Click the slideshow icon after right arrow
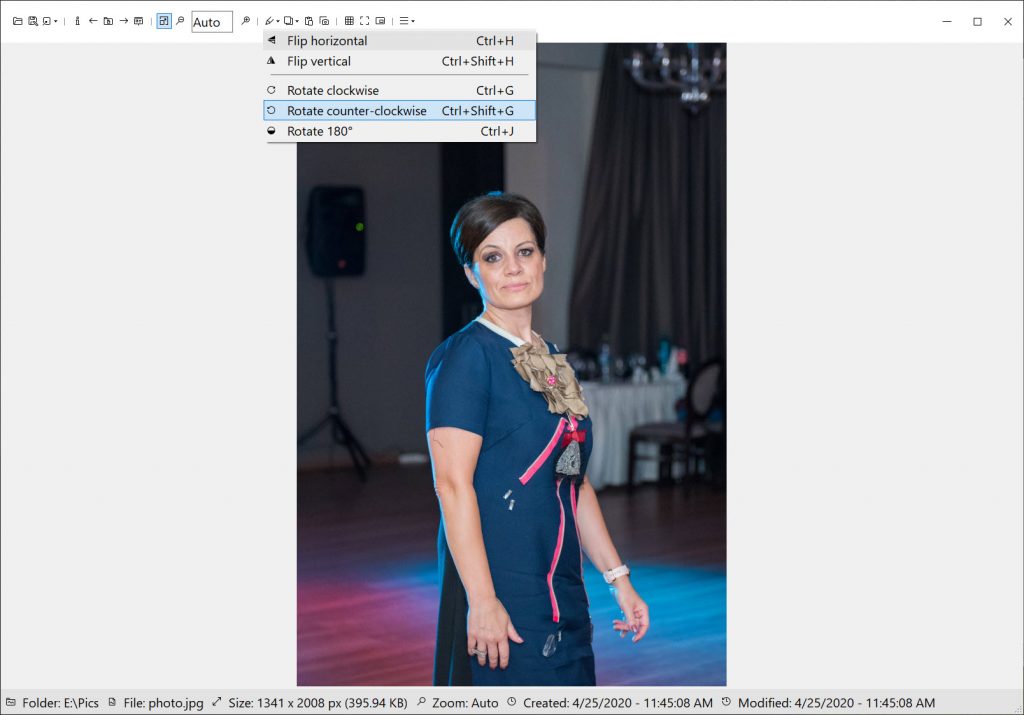This screenshot has width=1024, height=715. click(138, 21)
